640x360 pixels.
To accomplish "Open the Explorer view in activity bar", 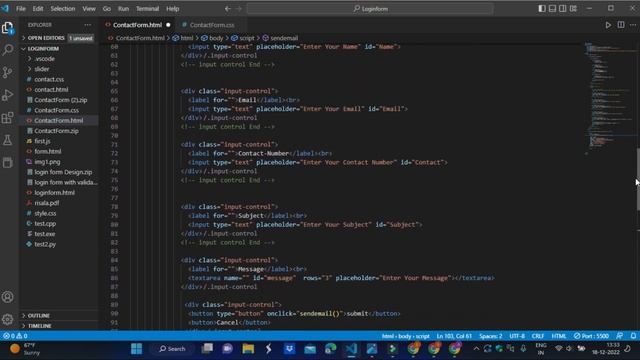I will 8,28.
